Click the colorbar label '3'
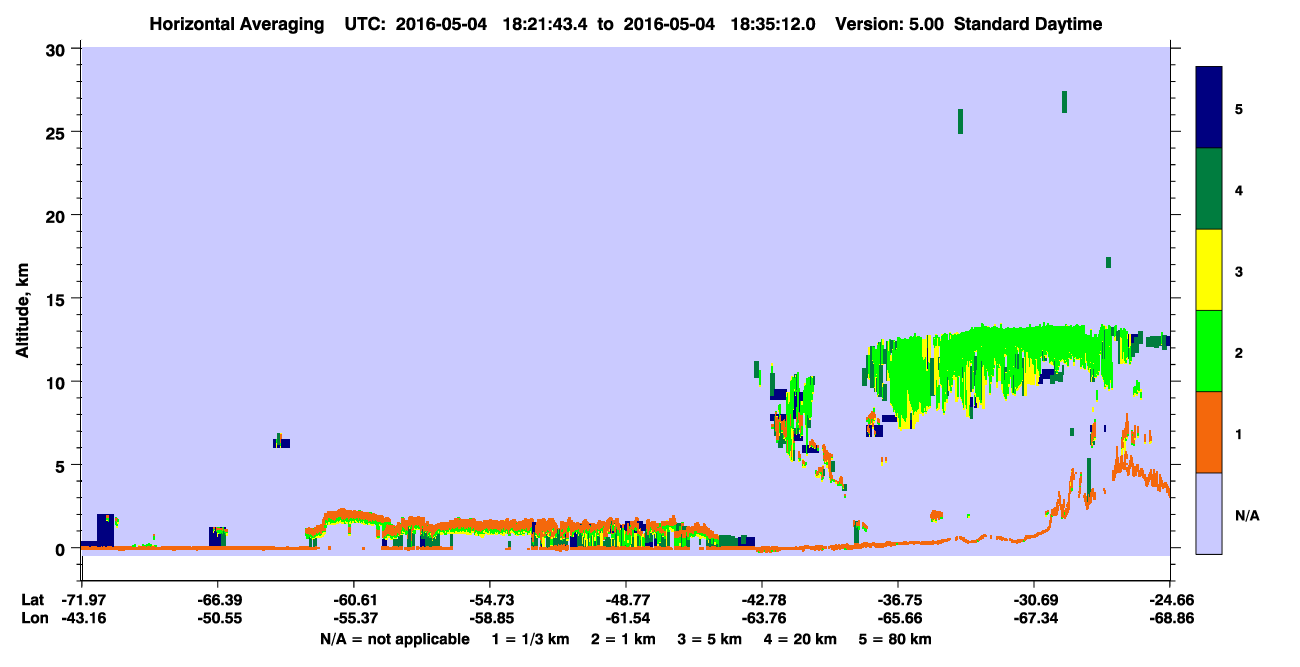Screen dimensions: 1300x667 1239,271
